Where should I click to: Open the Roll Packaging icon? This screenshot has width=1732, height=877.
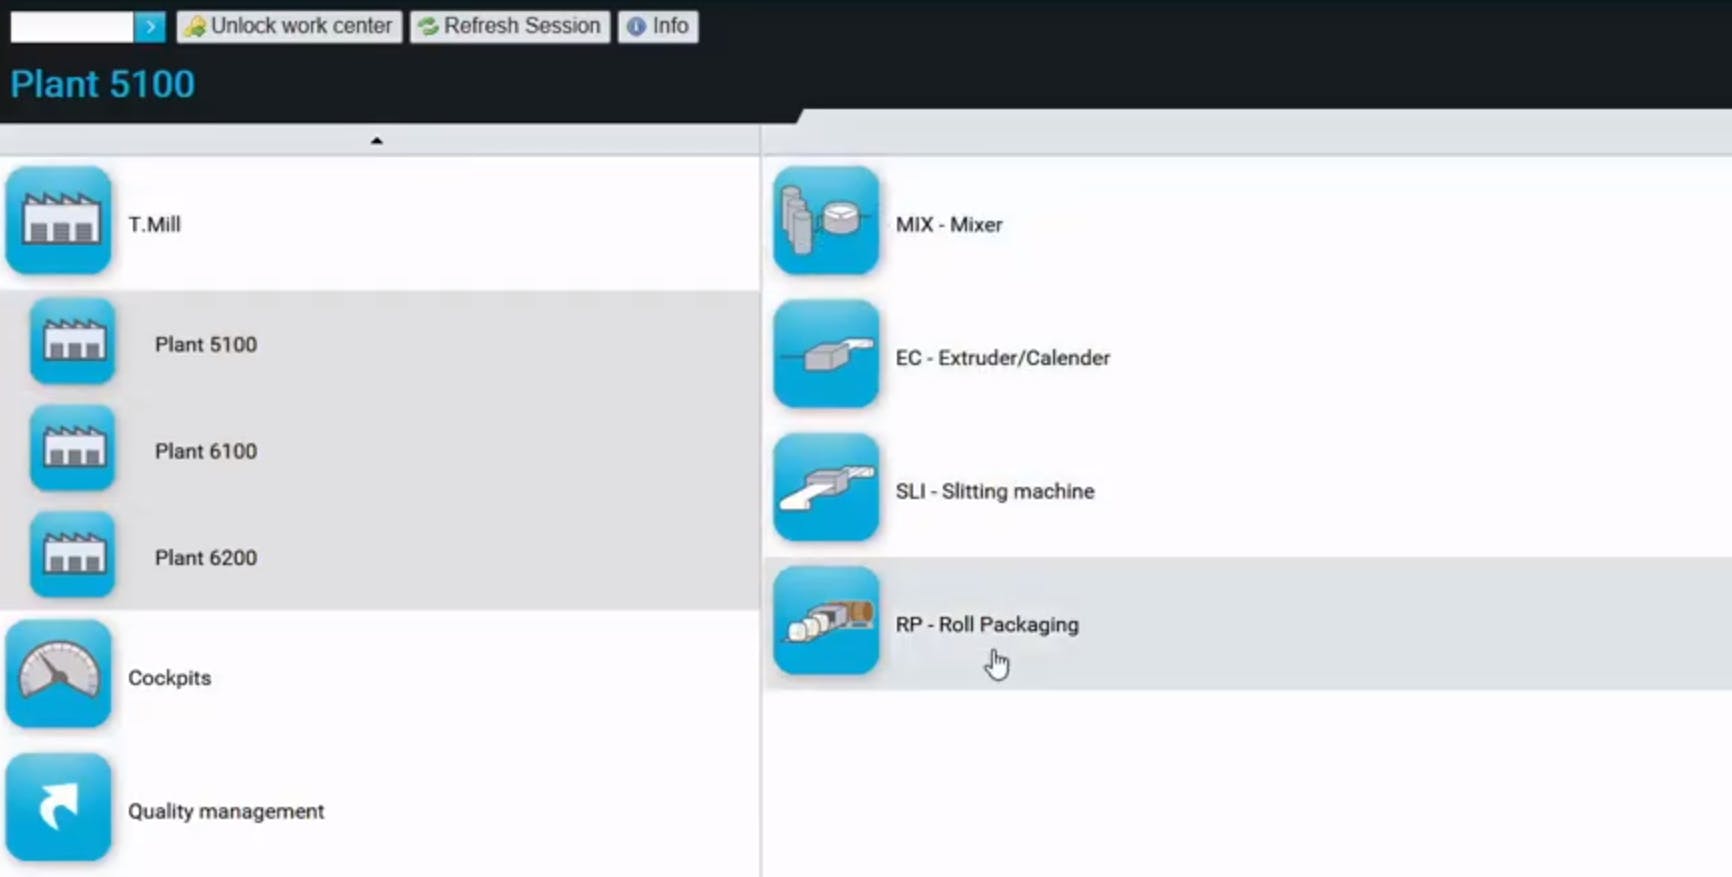click(826, 621)
